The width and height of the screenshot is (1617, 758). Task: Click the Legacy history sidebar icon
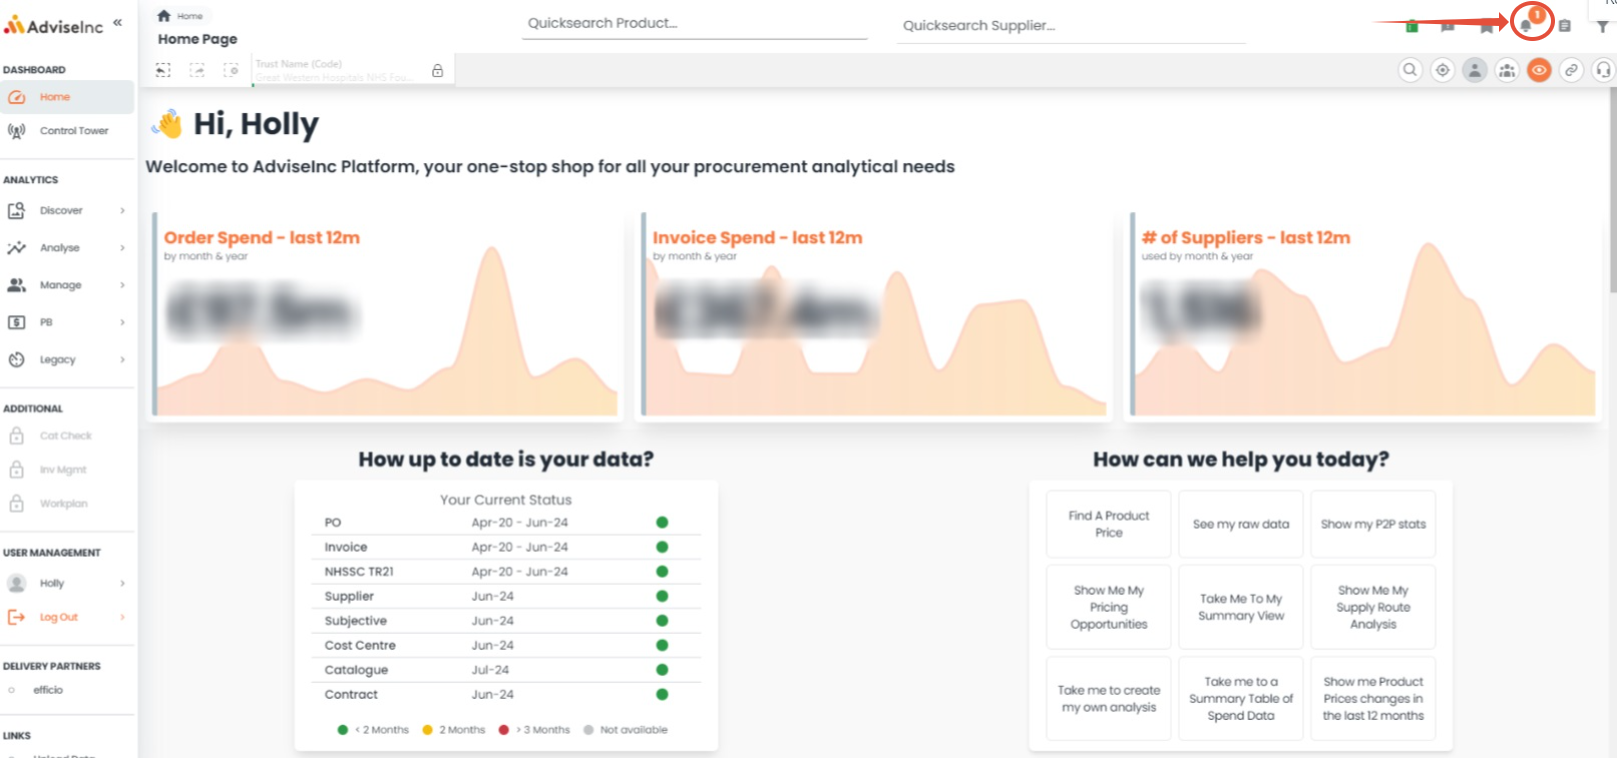[16, 359]
